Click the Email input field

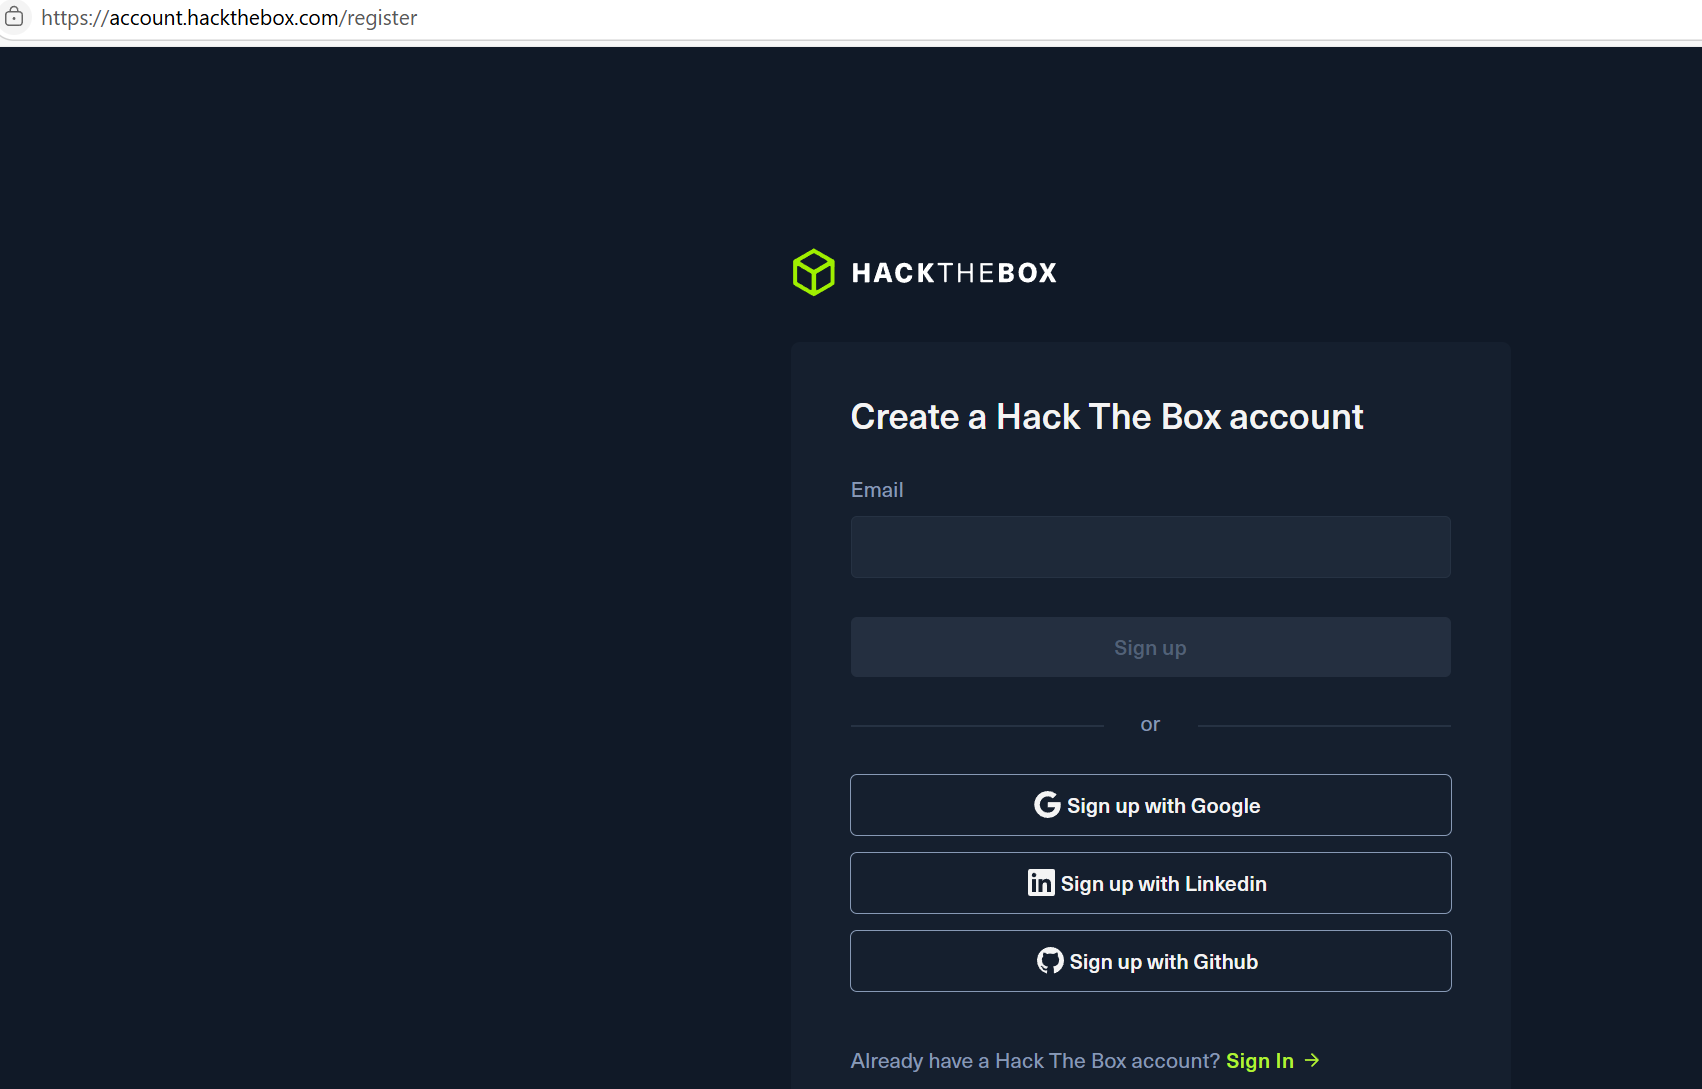coord(1150,547)
